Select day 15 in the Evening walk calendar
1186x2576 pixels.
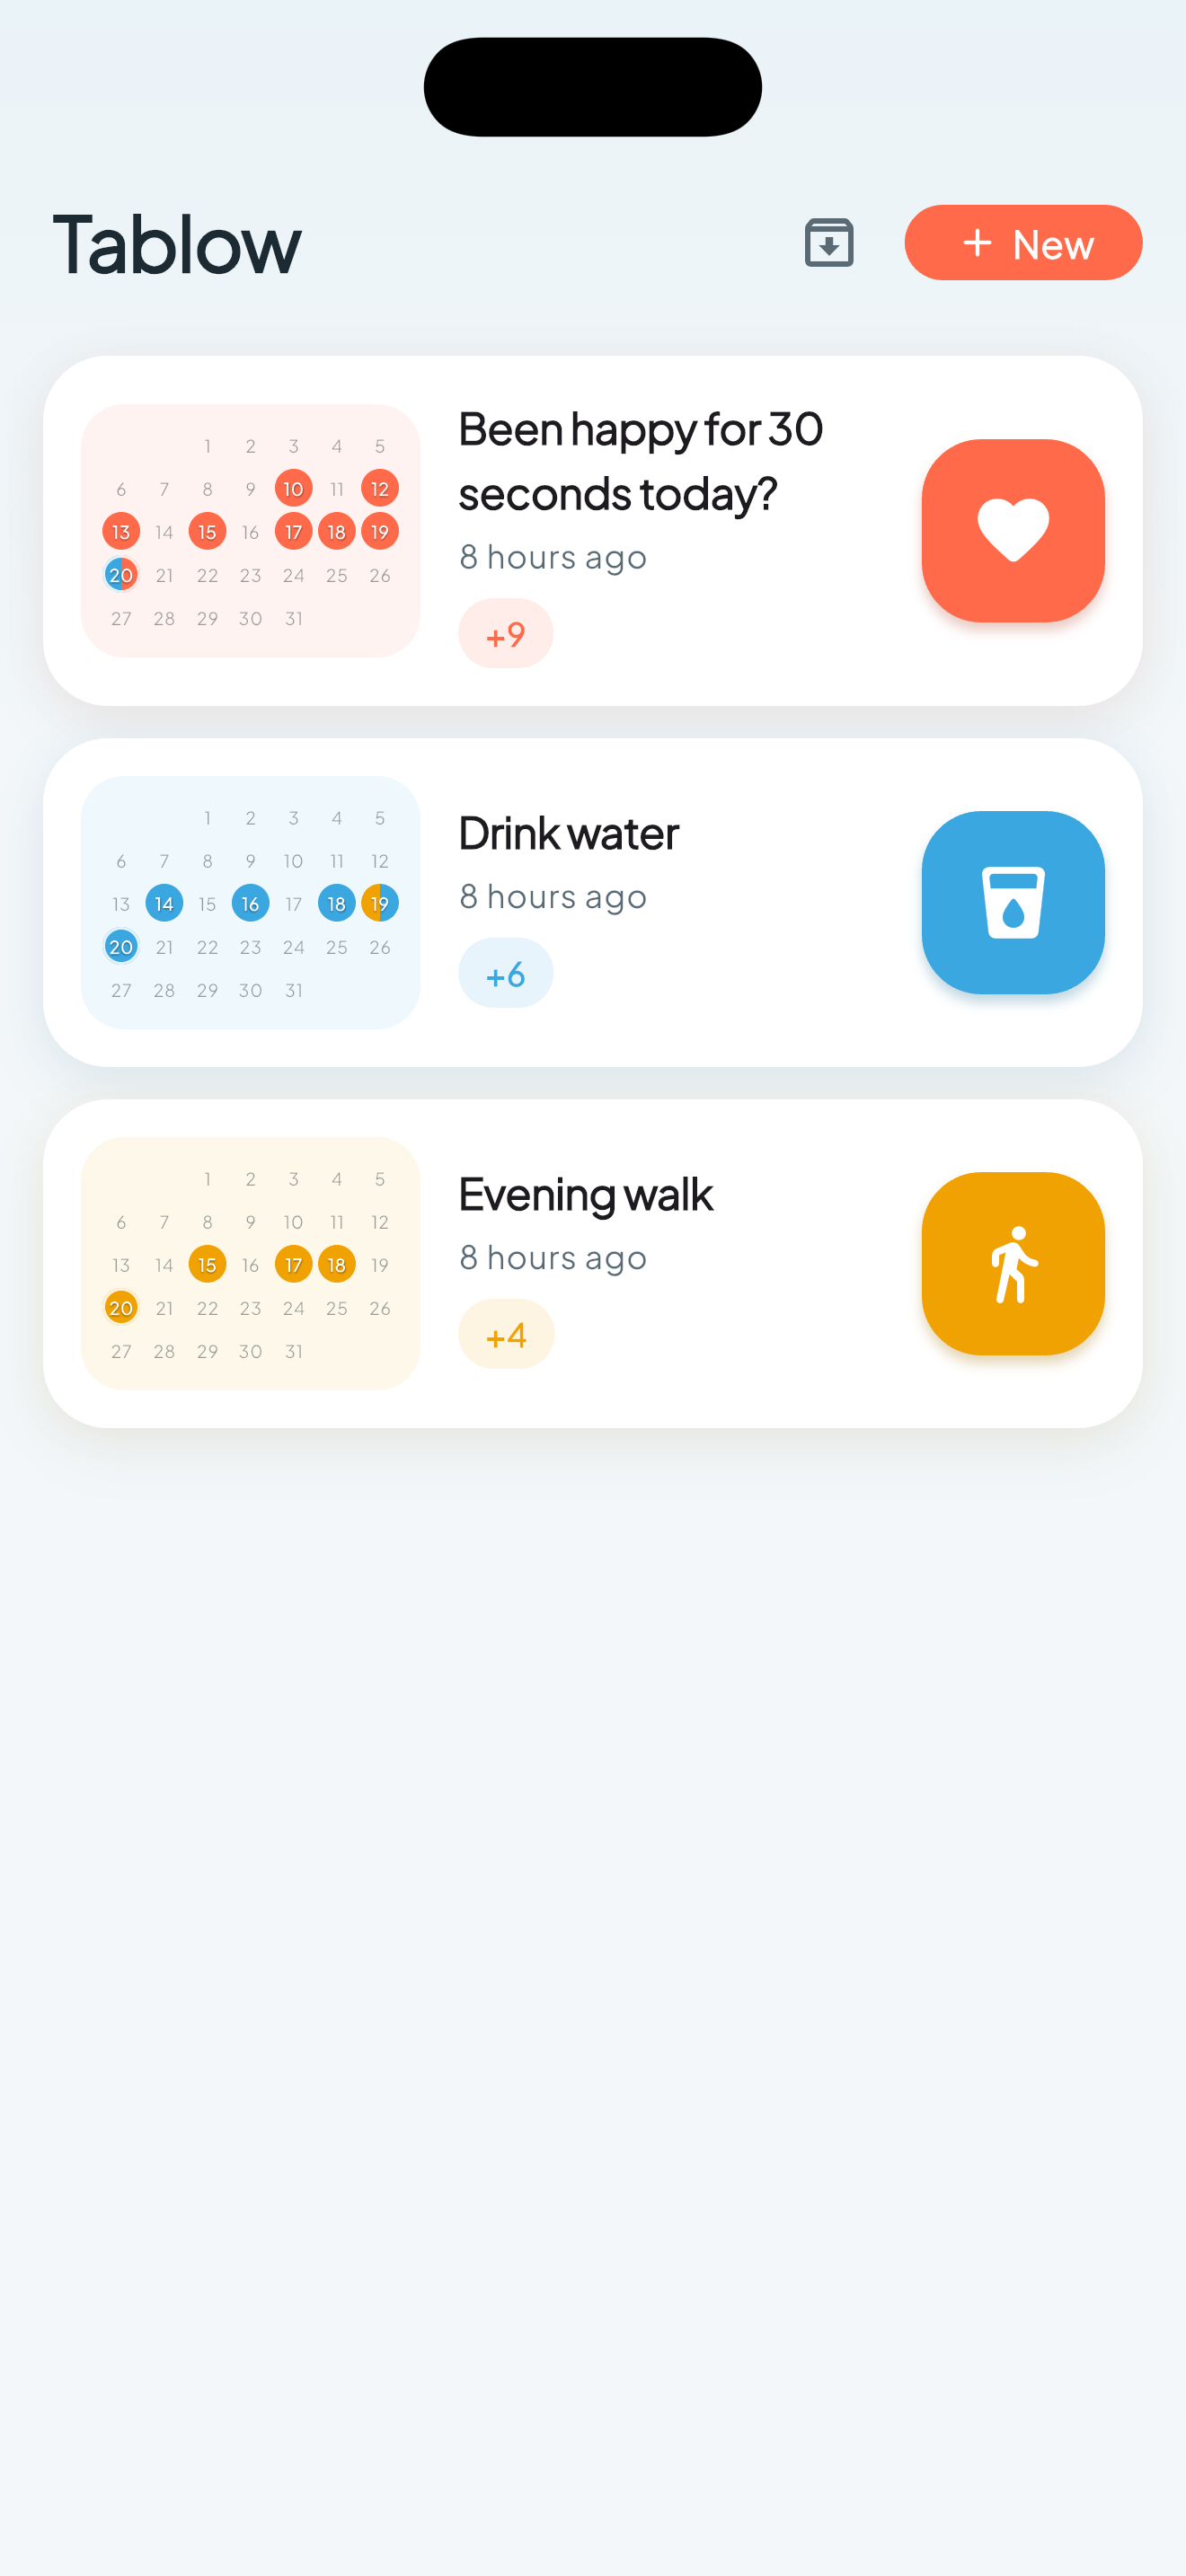point(207,1265)
